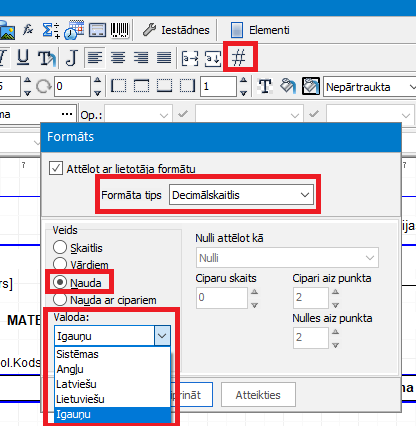416x426 pixels.
Task: Collapse the Valoda language dropdown
Action: tap(162, 336)
